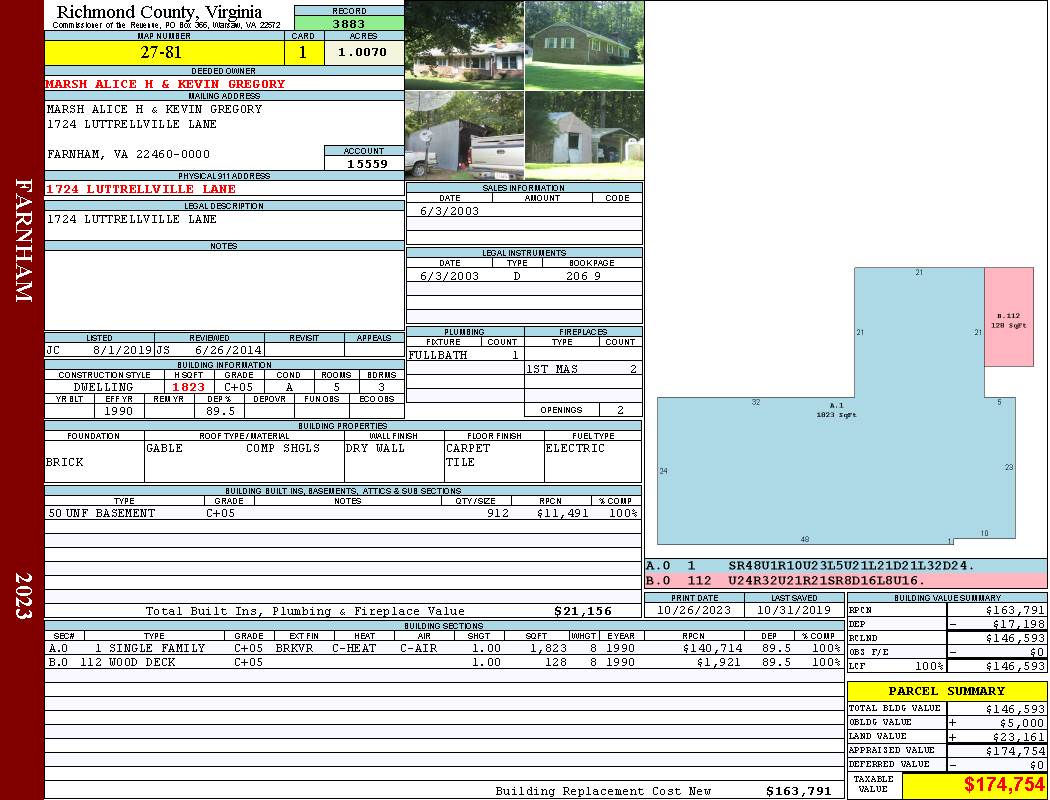Image resolution: width=1050 pixels, height=800 pixels.
Task: Open the top-left house front photo
Action: click(x=464, y=46)
